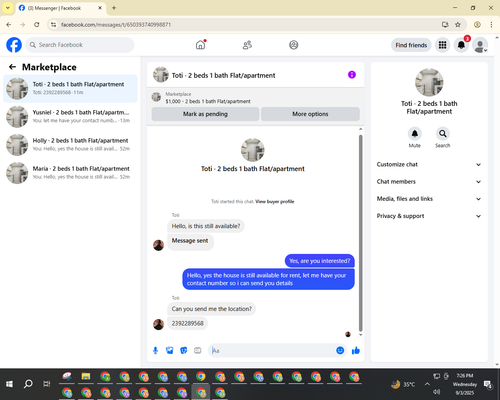Open Windows Start menu
The width and height of the screenshot is (500, 400).
coord(9,384)
